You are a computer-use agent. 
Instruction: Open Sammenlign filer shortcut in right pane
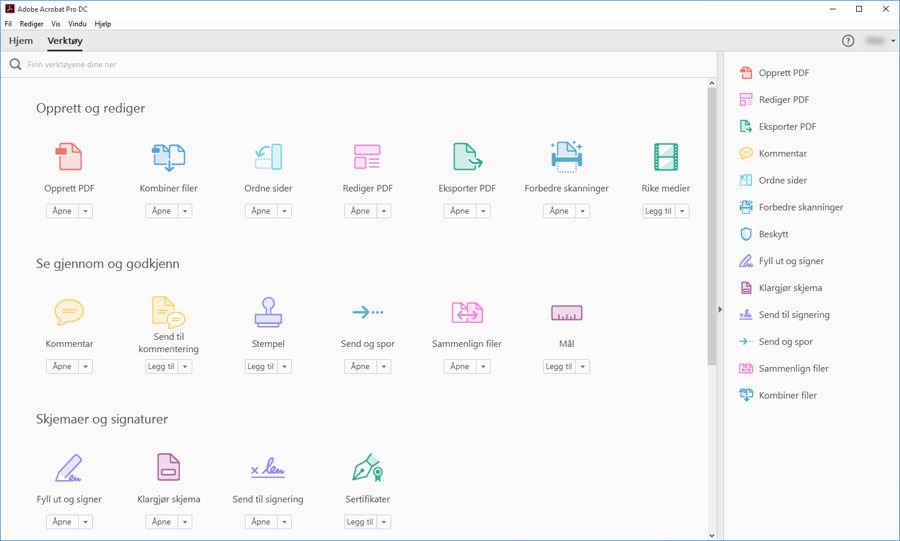pyautogui.click(x=783, y=368)
